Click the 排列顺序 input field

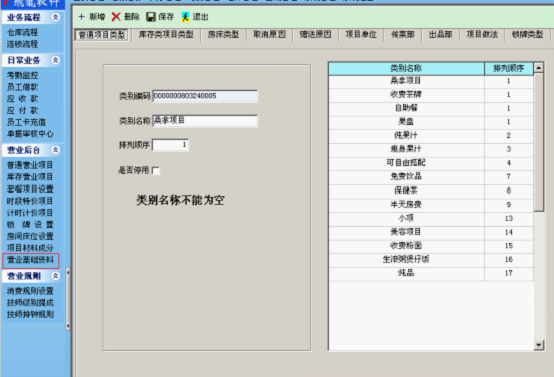(170, 145)
